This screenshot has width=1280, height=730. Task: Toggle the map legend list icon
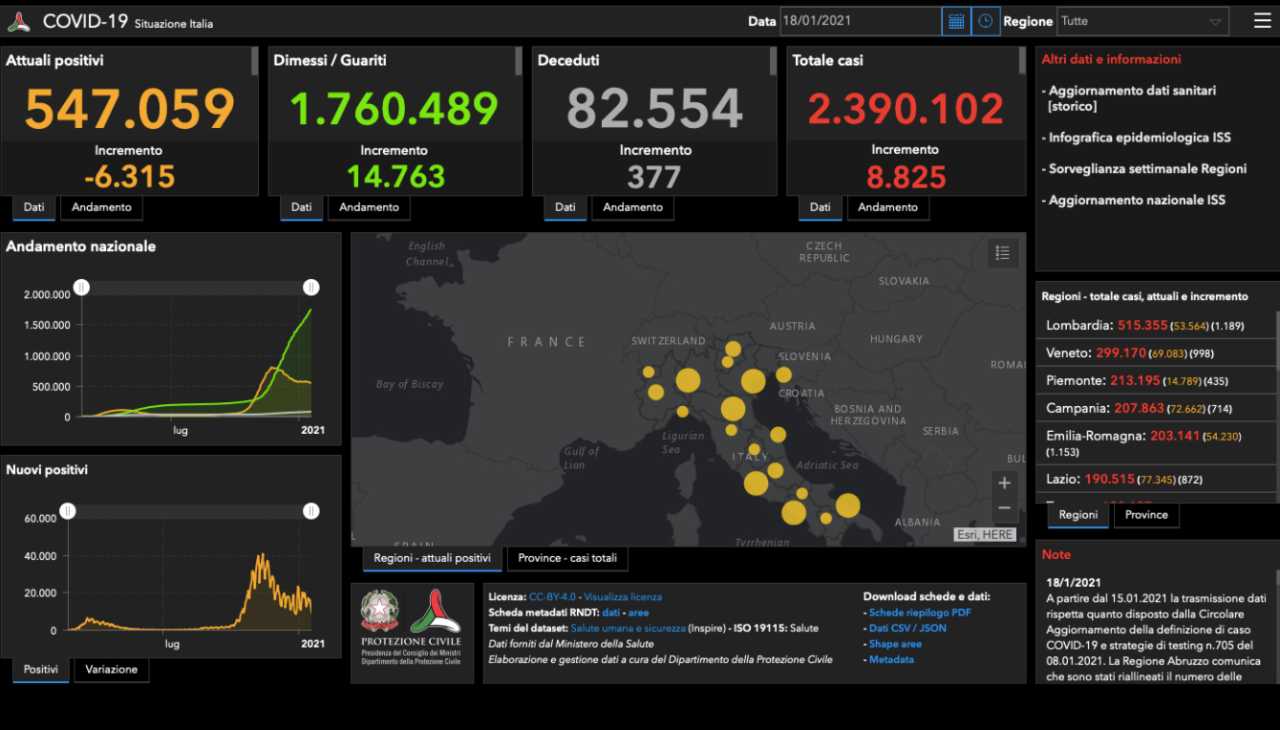(x=1003, y=253)
